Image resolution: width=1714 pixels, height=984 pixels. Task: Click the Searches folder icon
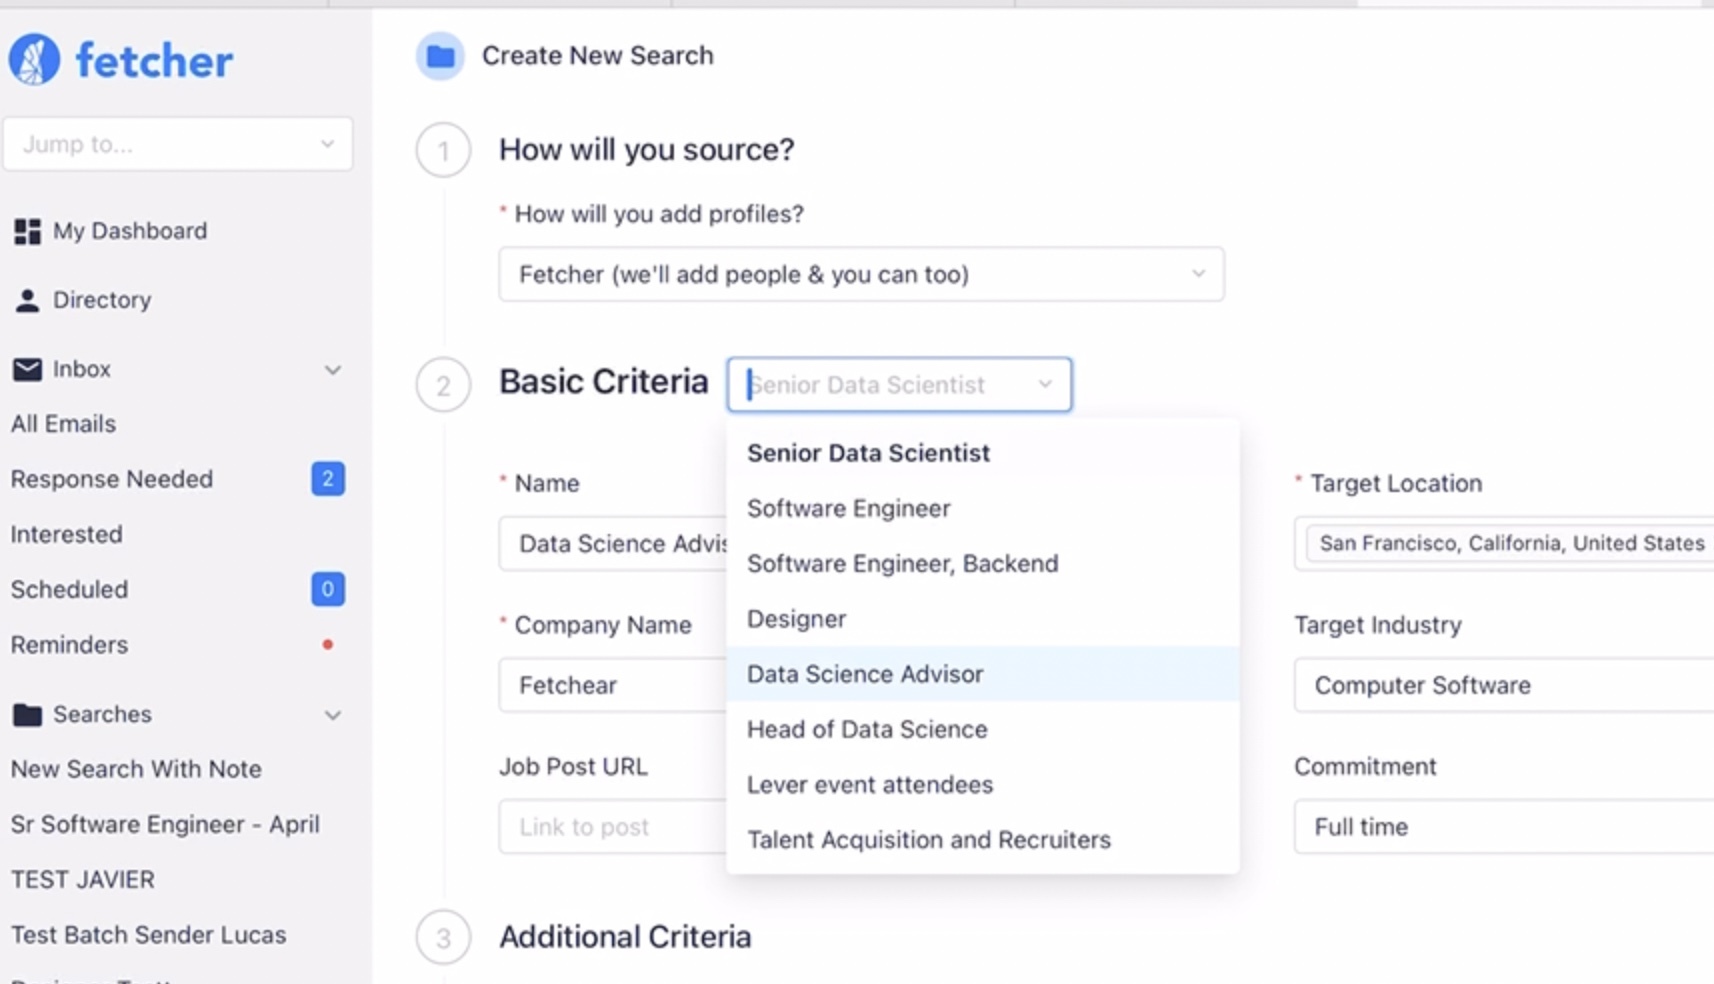coord(27,714)
